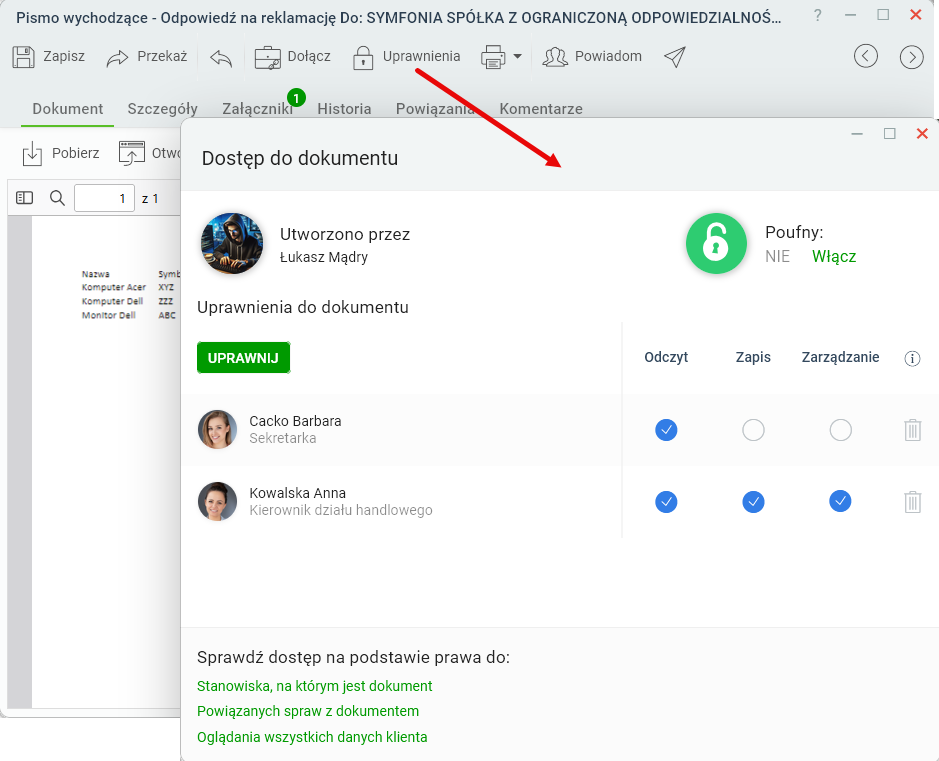
Task: Open 'Stanowiska, na którym jest dokument' link
Action: [314, 686]
